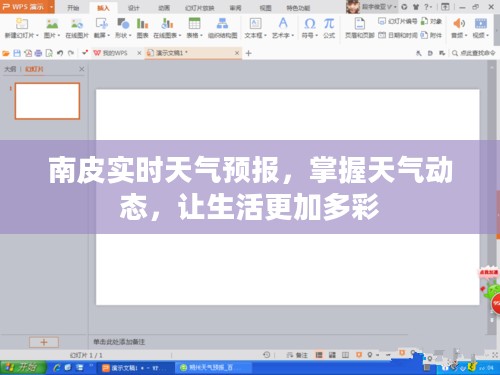Viewport: 500px width, 375px height.
Task: Expand the 文本框 dropdown arrow
Action: tap(265, 35)
